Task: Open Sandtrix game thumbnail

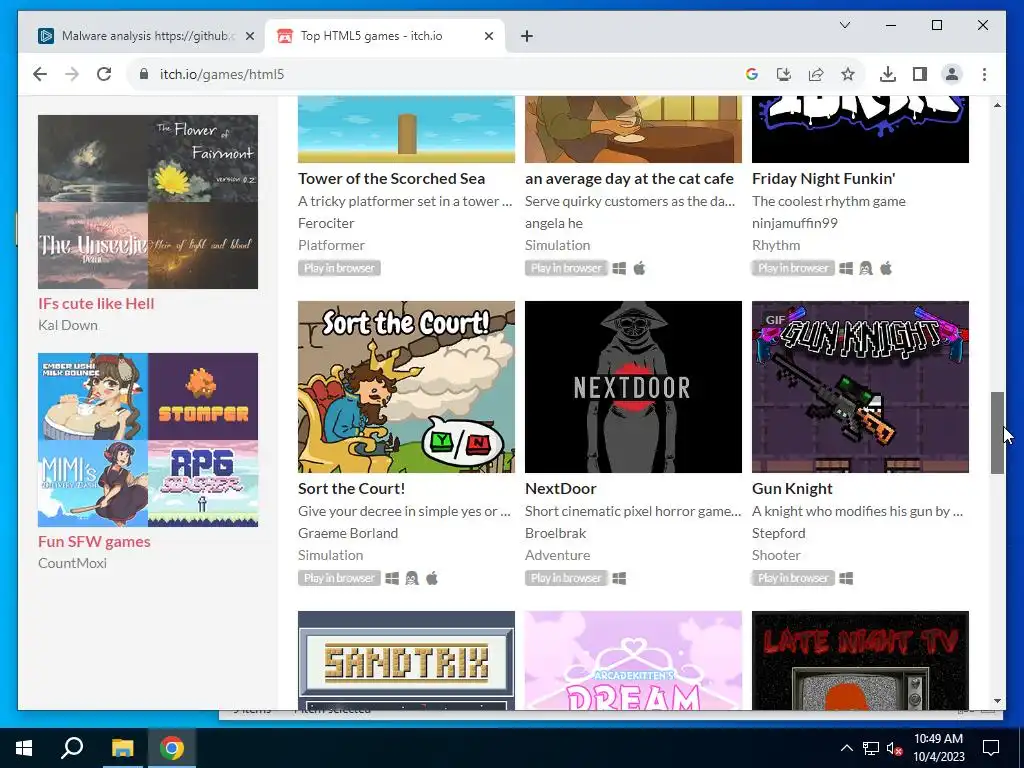Action: coord(406,660)
